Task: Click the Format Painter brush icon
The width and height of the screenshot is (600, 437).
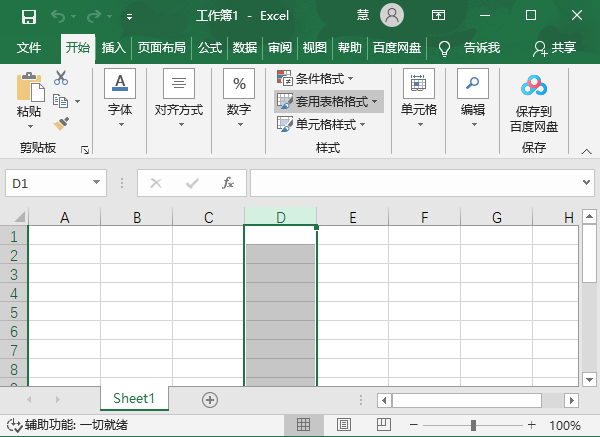Action: click(x=61, y=123)
